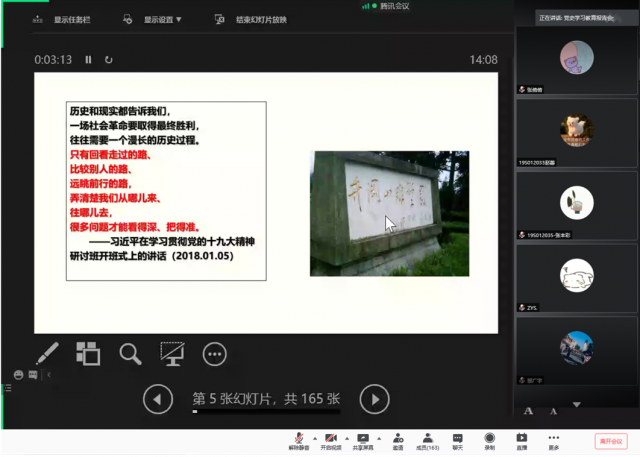Open the 成员(163) members list
Viewport: 640px width, 457px height.
click(x=427, y=440)
